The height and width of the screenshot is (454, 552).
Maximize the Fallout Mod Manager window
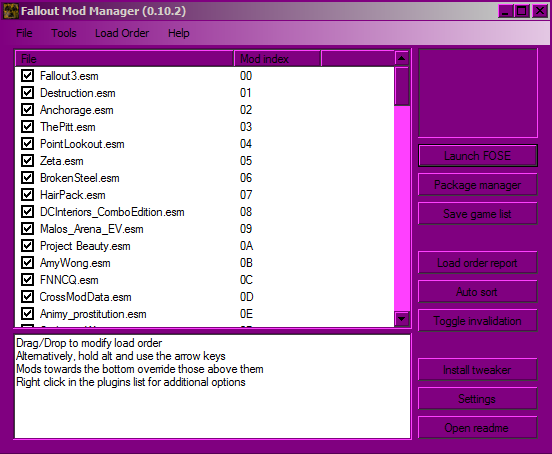pos(522,11)
